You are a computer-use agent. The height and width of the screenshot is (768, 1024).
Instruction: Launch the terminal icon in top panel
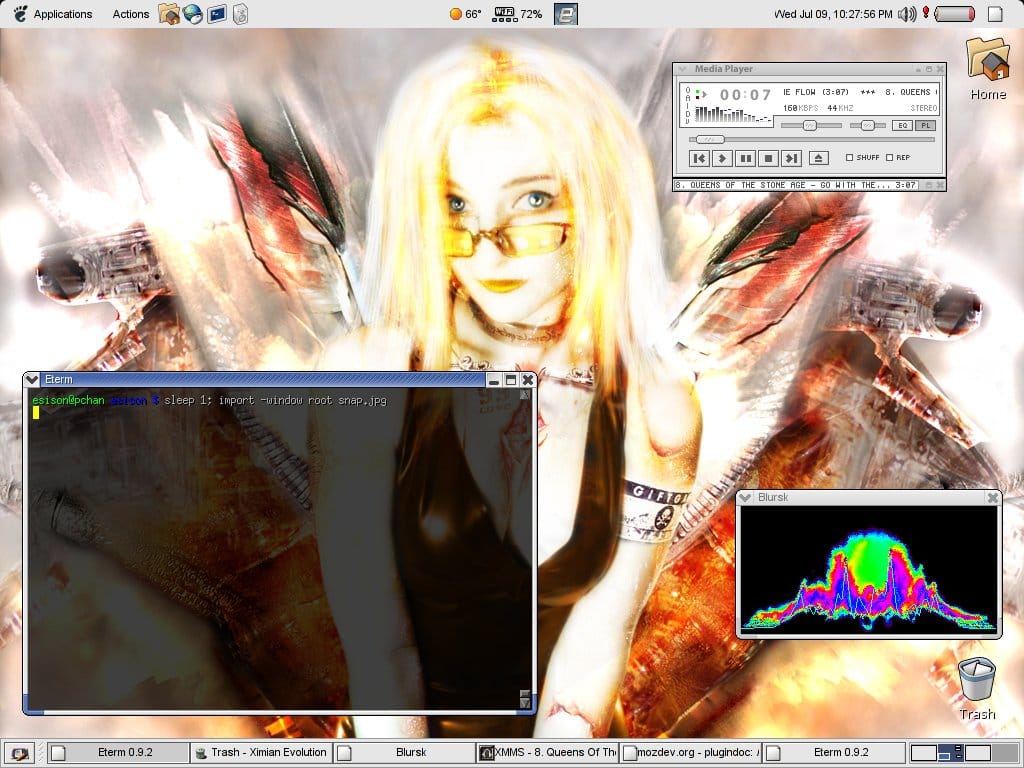(217, 14)
